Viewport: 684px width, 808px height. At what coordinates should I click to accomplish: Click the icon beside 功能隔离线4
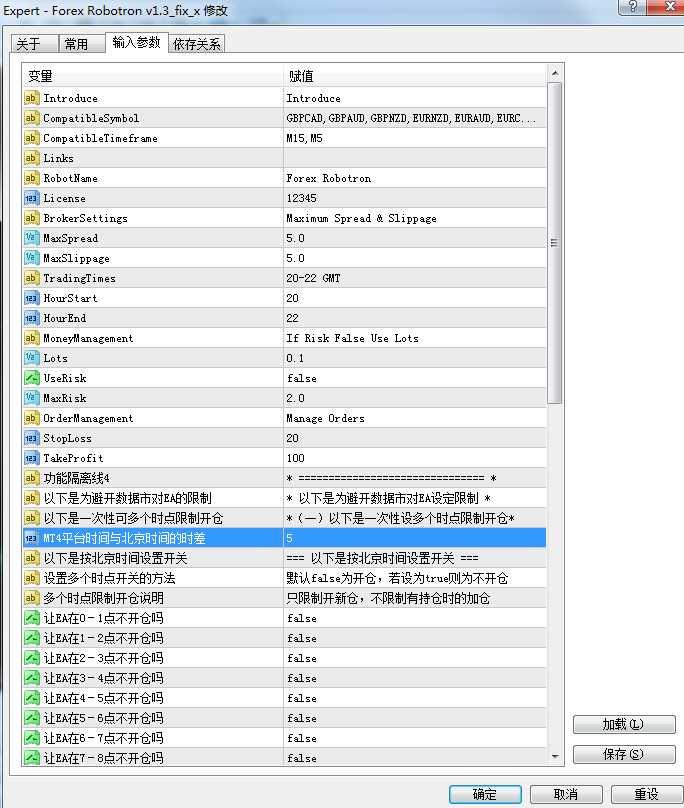[x=31, y=478]
